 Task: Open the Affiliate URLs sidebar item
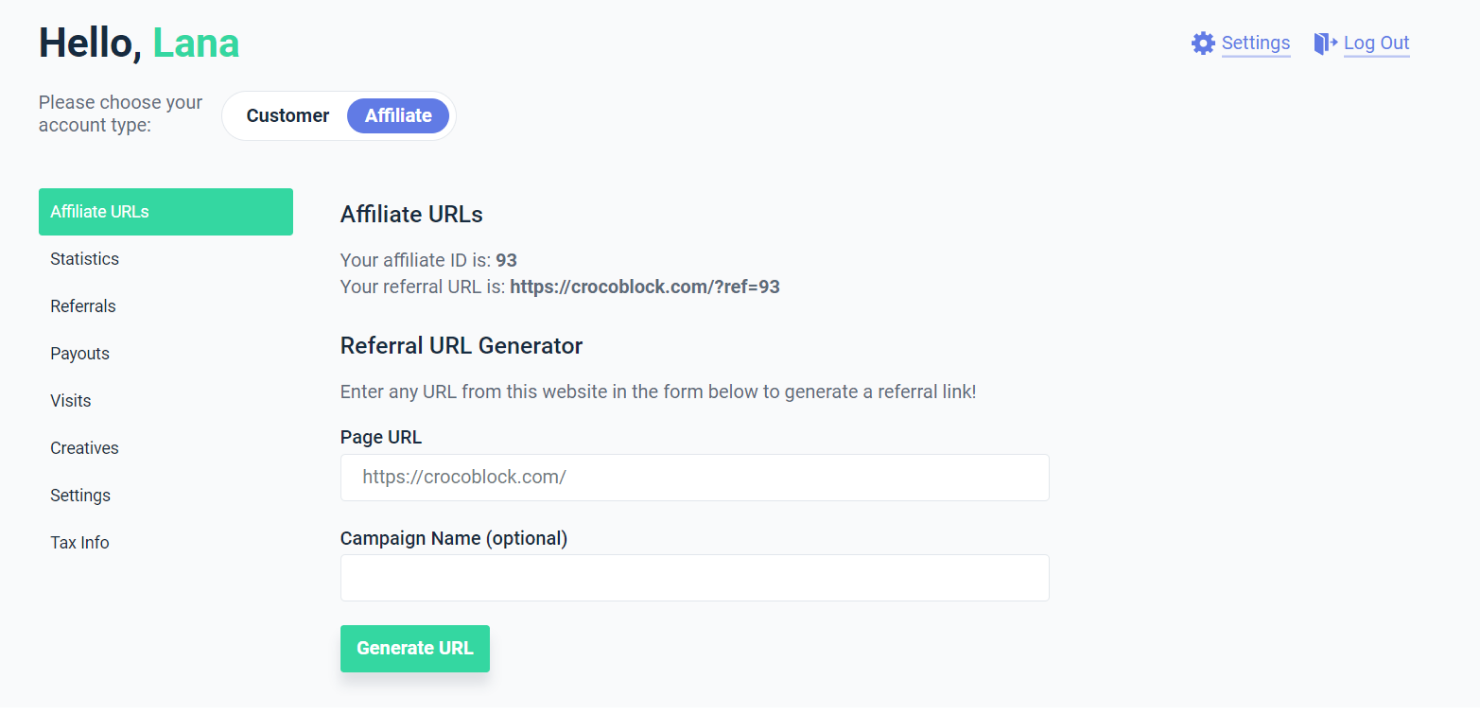point(166,212)
